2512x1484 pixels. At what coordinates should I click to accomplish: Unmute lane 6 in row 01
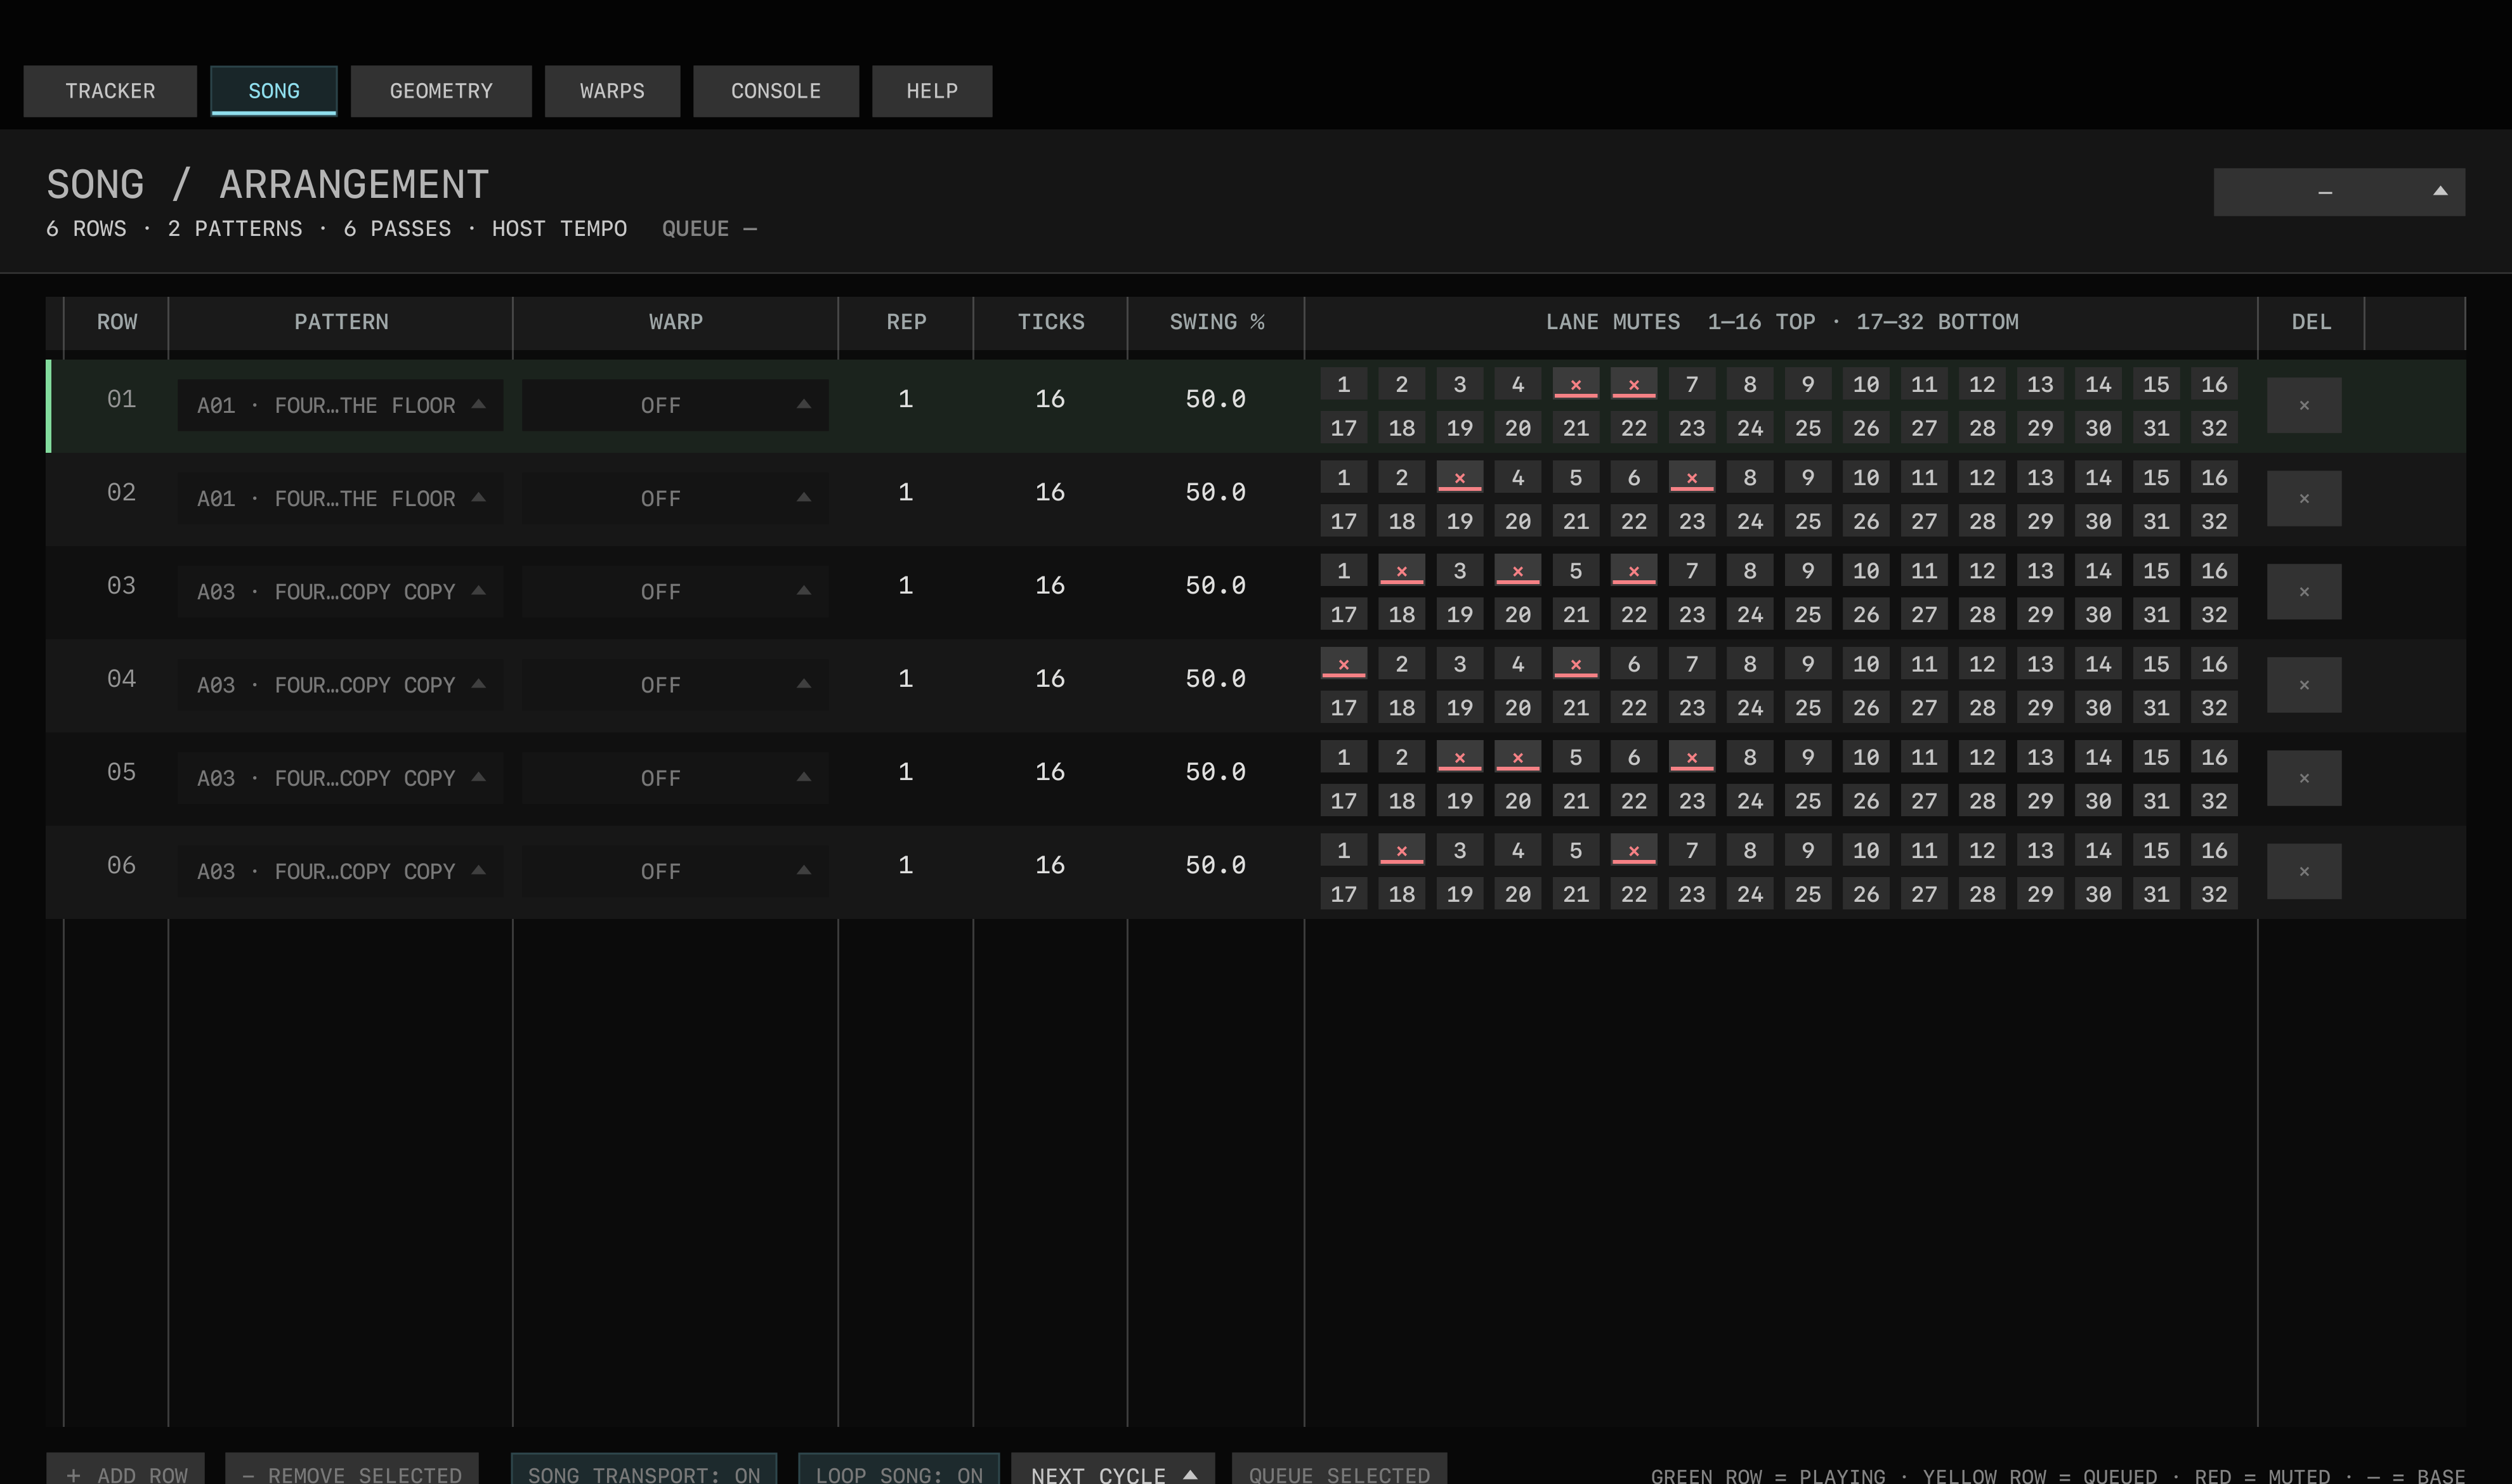tap(1633, 384)
